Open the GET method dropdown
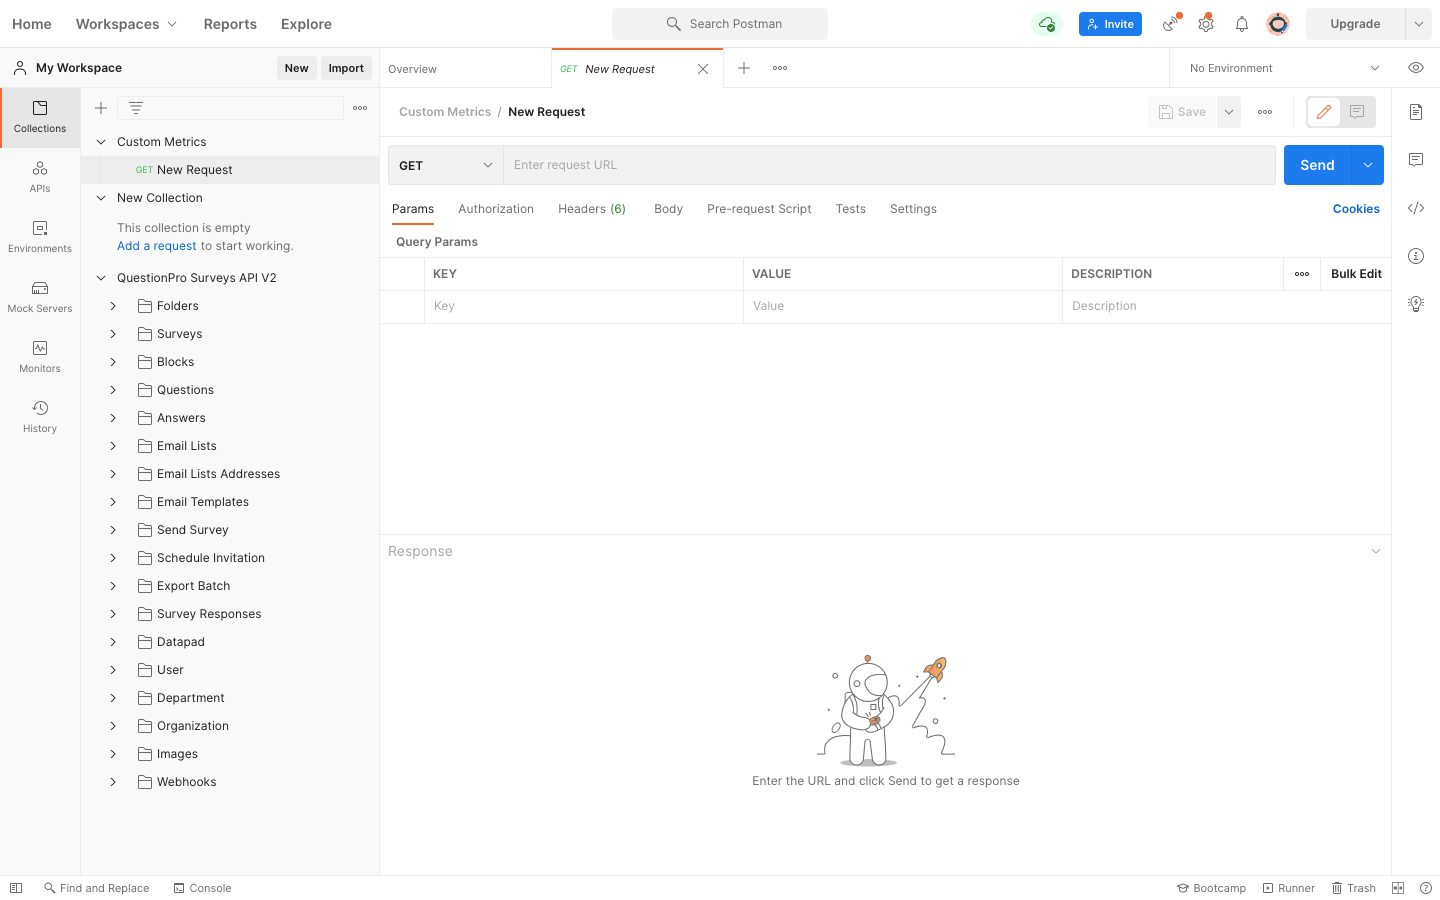 (445, 164)
